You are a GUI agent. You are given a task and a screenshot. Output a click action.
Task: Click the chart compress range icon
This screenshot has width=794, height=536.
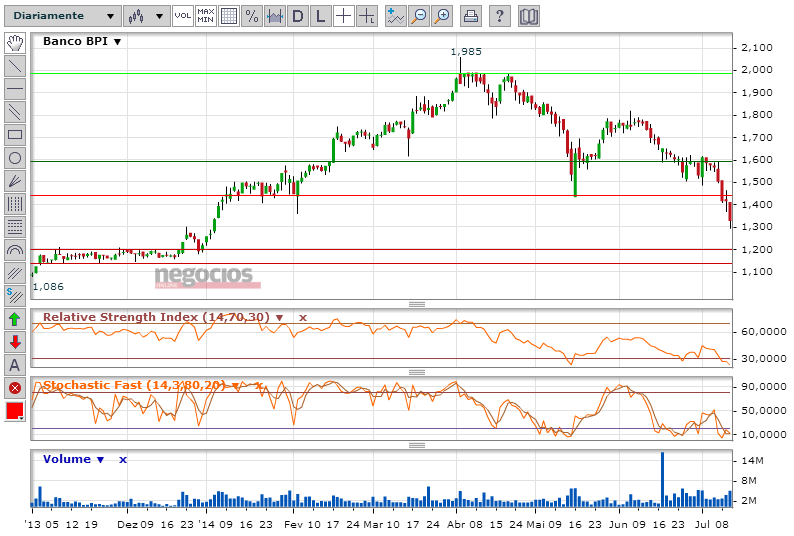pos(275,16)
